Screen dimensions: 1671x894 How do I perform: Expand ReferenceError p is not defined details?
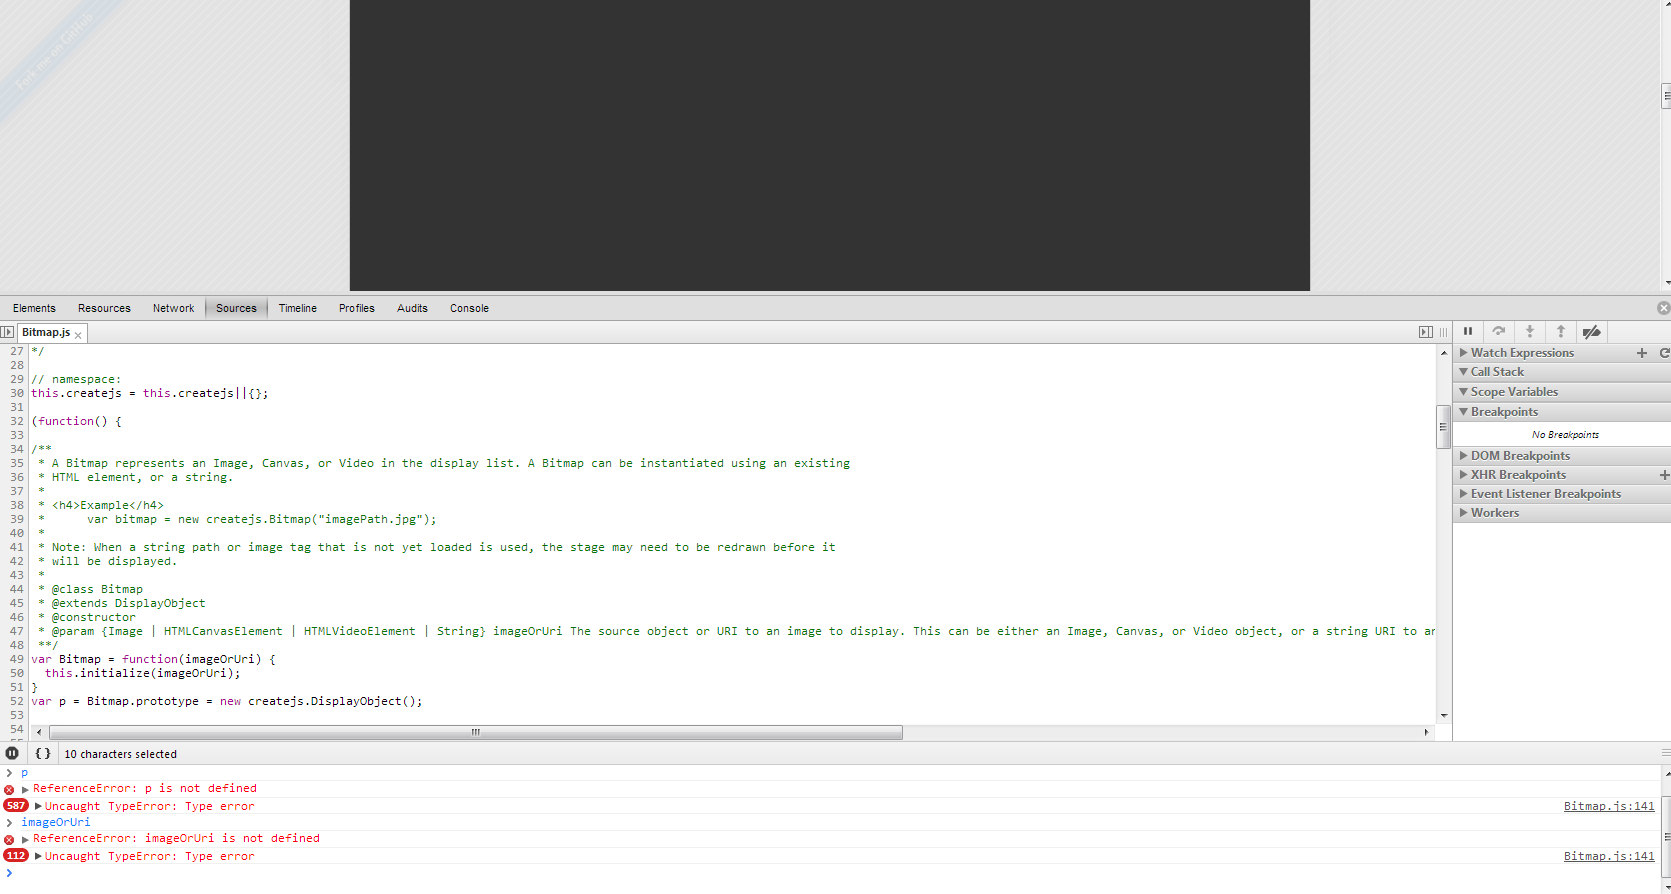25,789
